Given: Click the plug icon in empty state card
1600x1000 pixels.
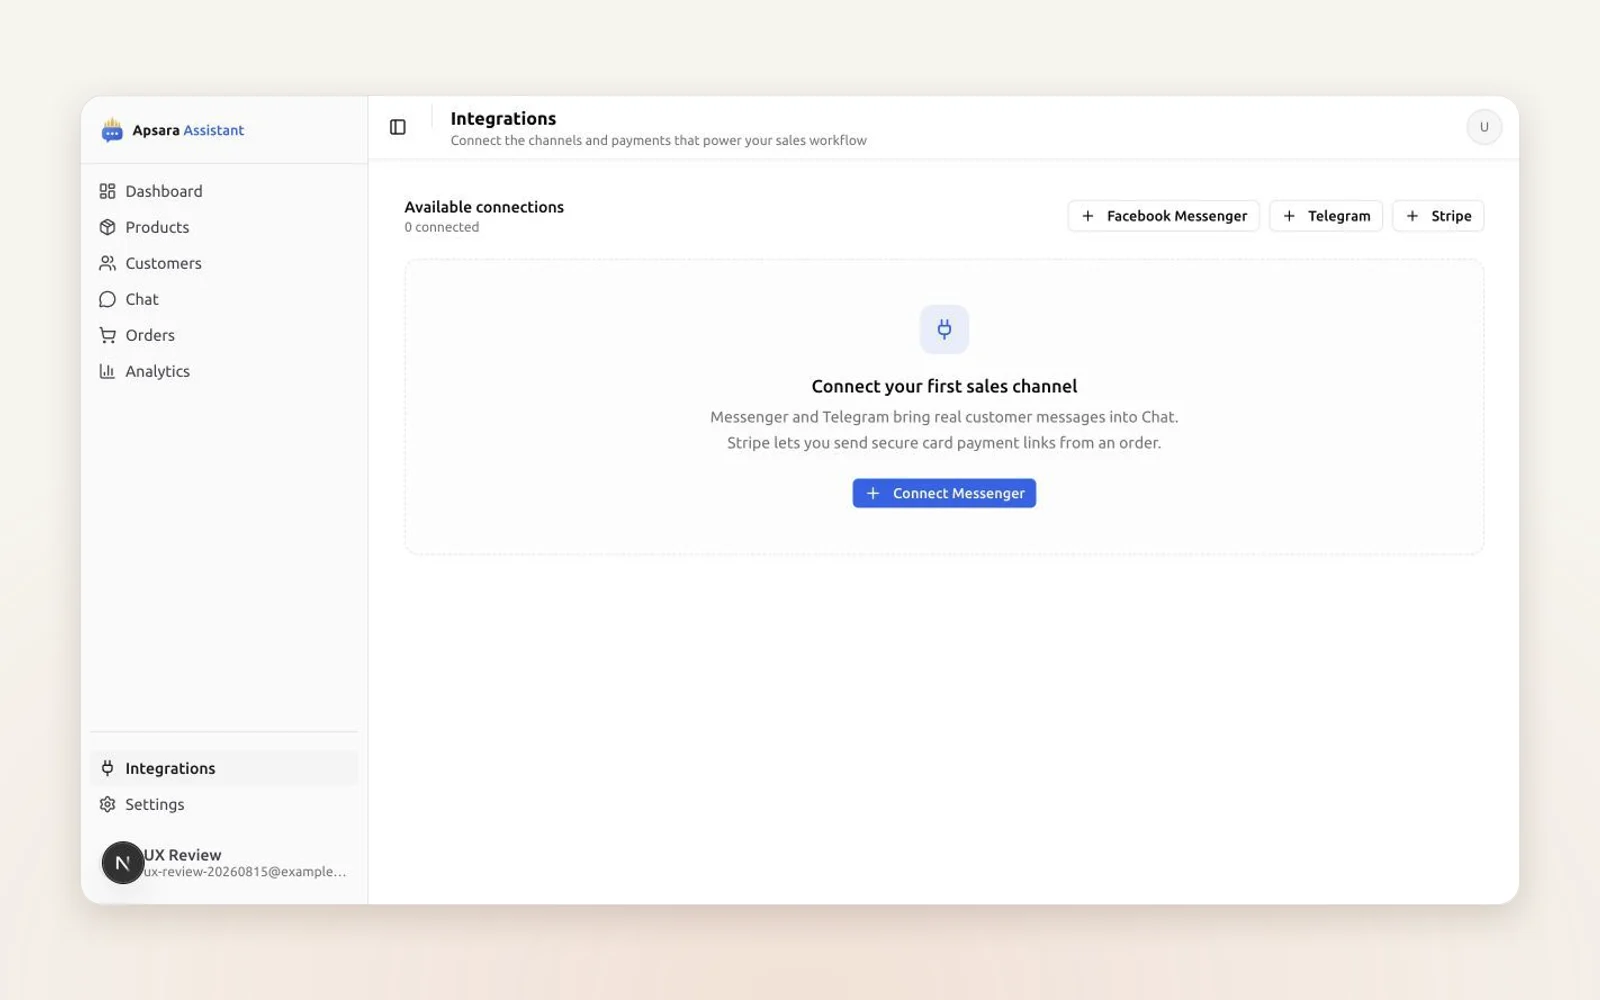Looking at the screenshot, I should pos(944,329).
